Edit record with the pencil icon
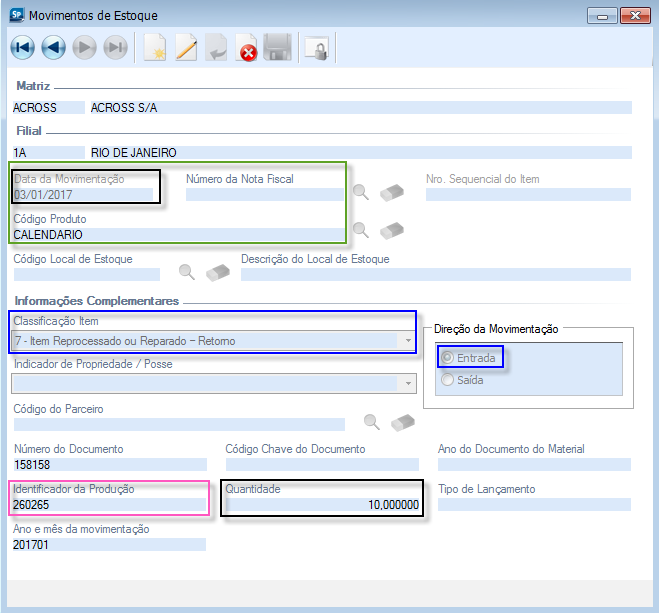The height and width of the screenshot is (613, 659). [186, 47]
